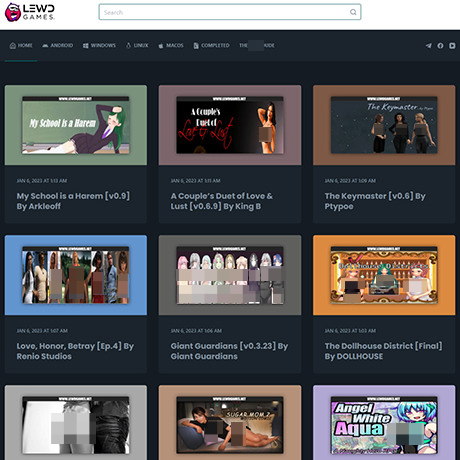This screenshot has height=460, width=460.
Task: Click the rightmost social icon in navbar
Action: click(452, 46)
